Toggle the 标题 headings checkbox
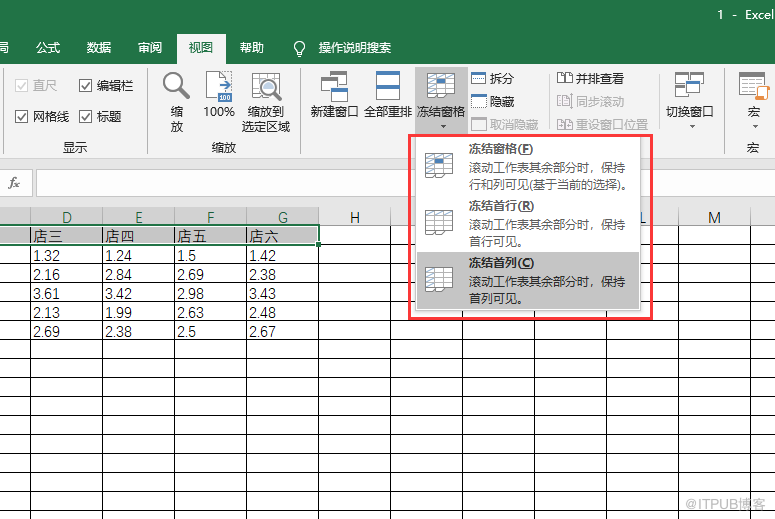Viewport: 775px width, 519px height. (86, 117)
